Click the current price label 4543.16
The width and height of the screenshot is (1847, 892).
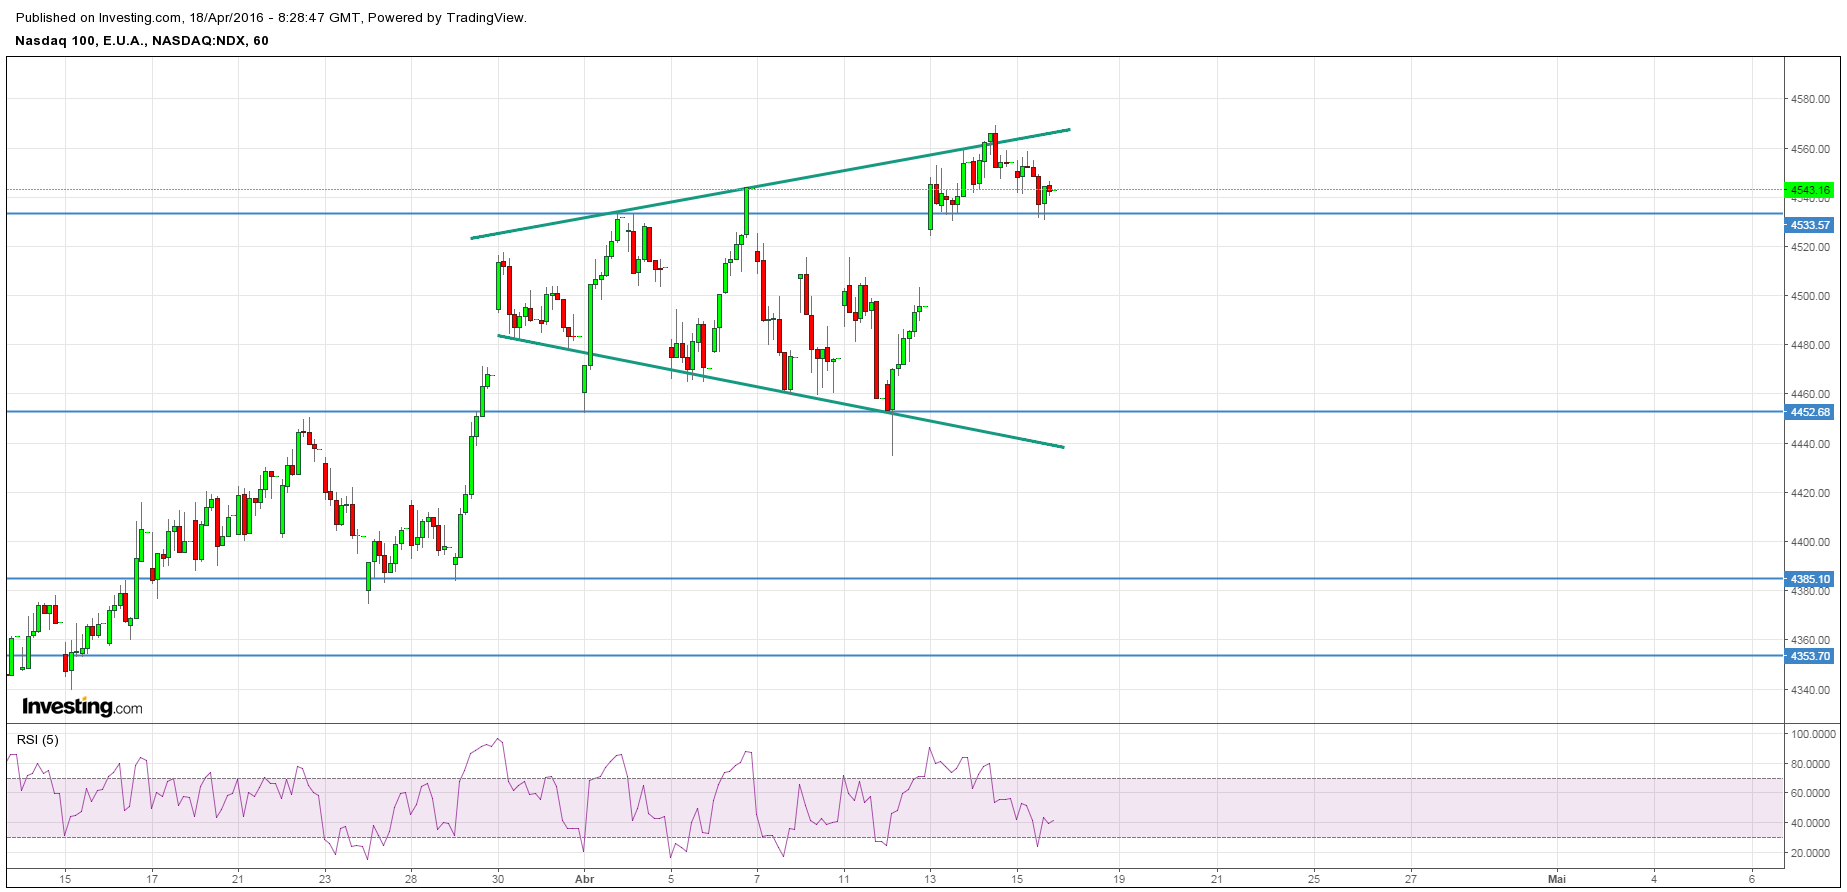pyautogui.click(x=1809, y=190)
